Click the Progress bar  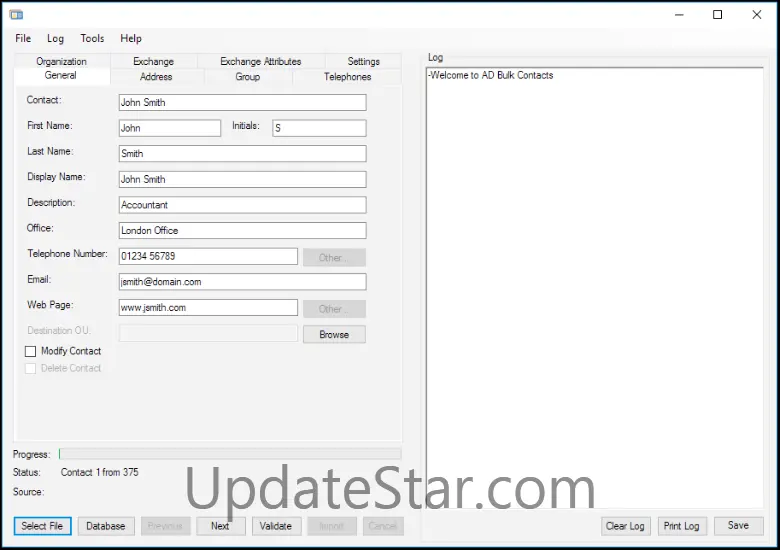tap(230, 454)
